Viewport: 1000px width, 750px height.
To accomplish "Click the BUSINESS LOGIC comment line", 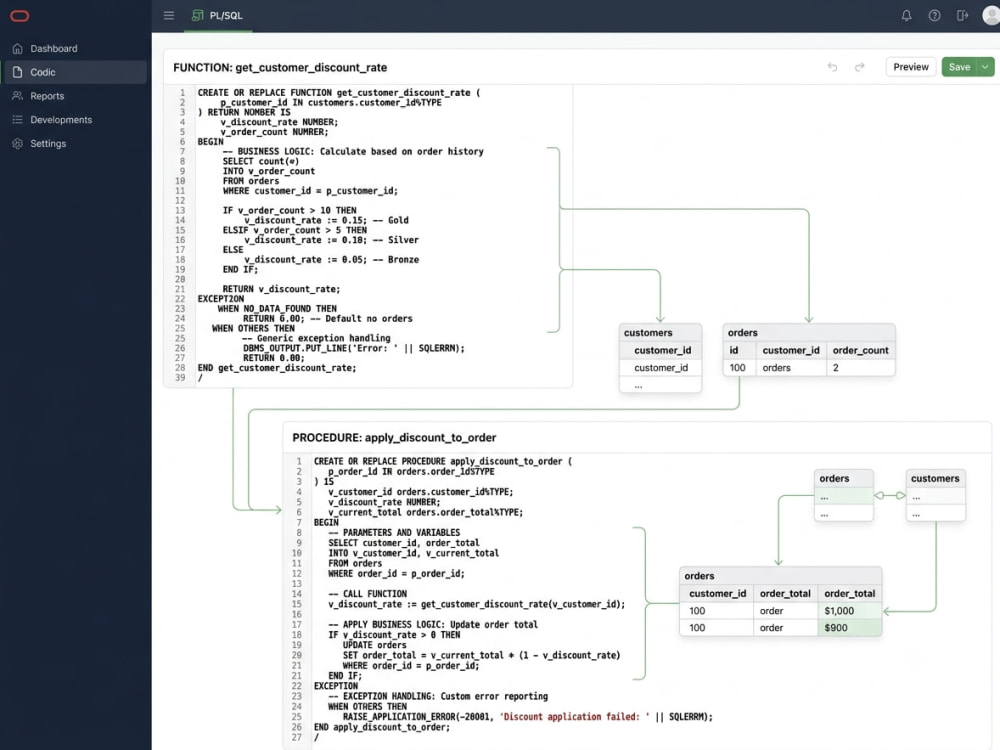I will click(x=353, y=152).
